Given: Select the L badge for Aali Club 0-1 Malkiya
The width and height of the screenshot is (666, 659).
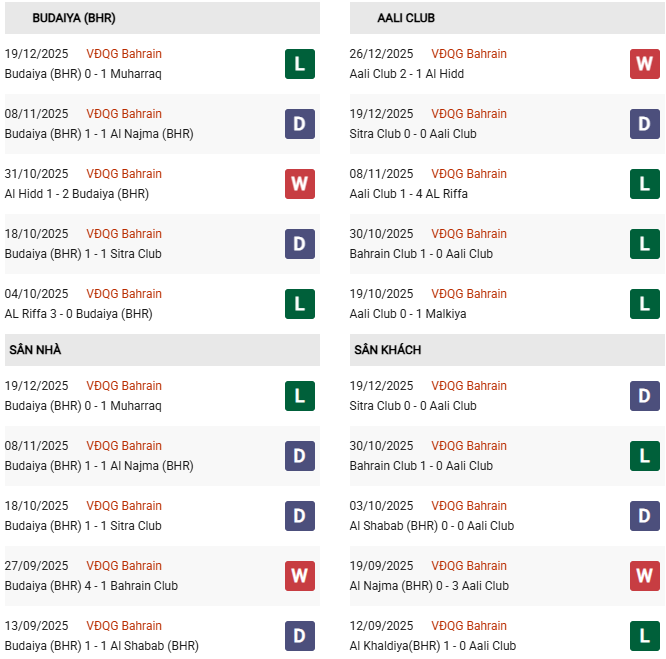Looking at the screenshot, I should [645, 304].
